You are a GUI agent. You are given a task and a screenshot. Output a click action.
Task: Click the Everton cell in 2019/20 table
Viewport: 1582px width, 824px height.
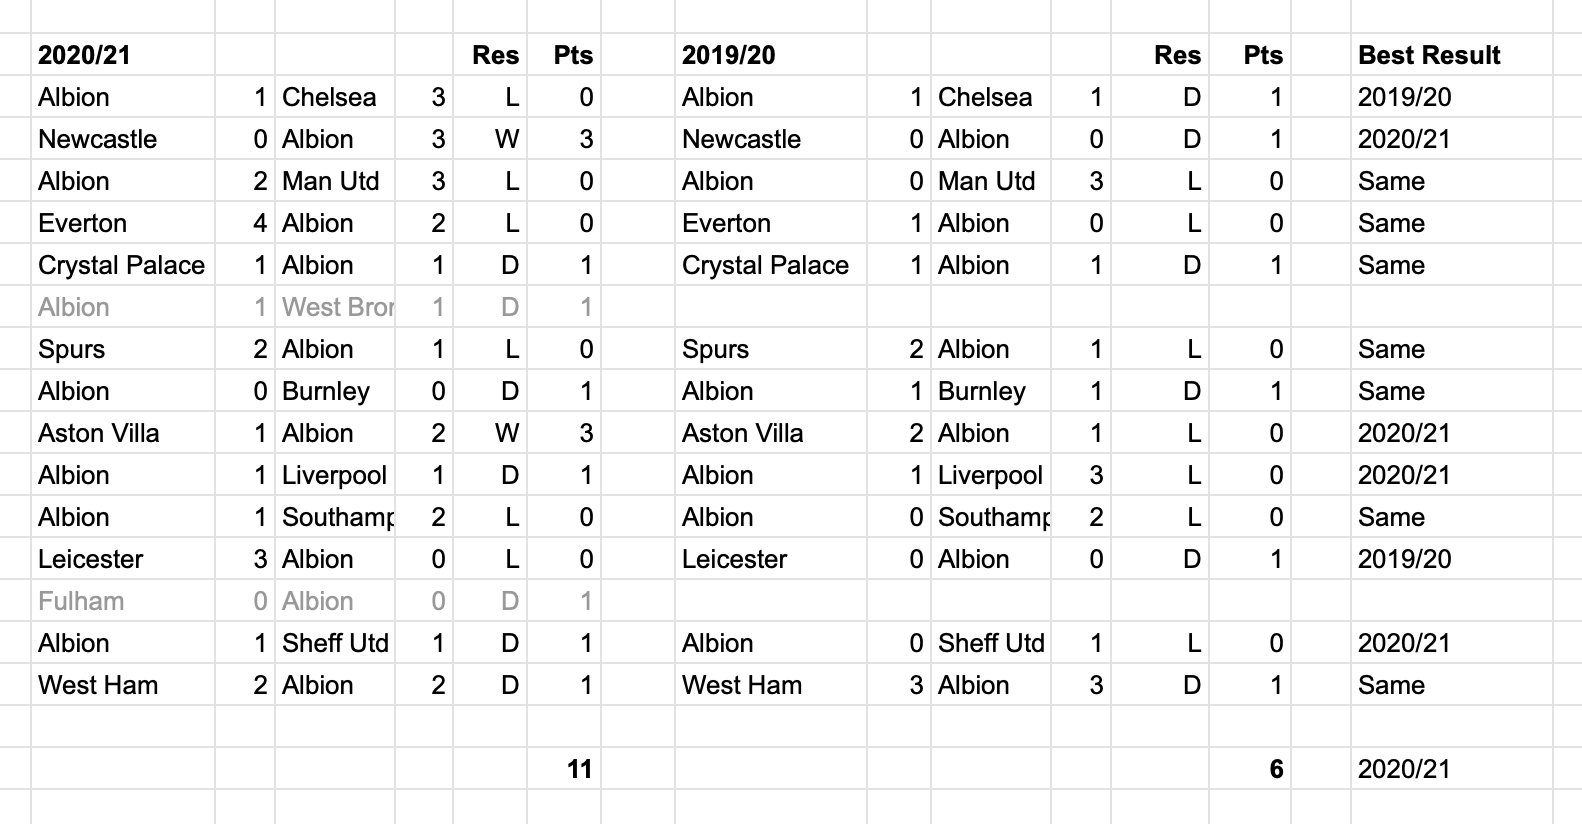point(771,223)
